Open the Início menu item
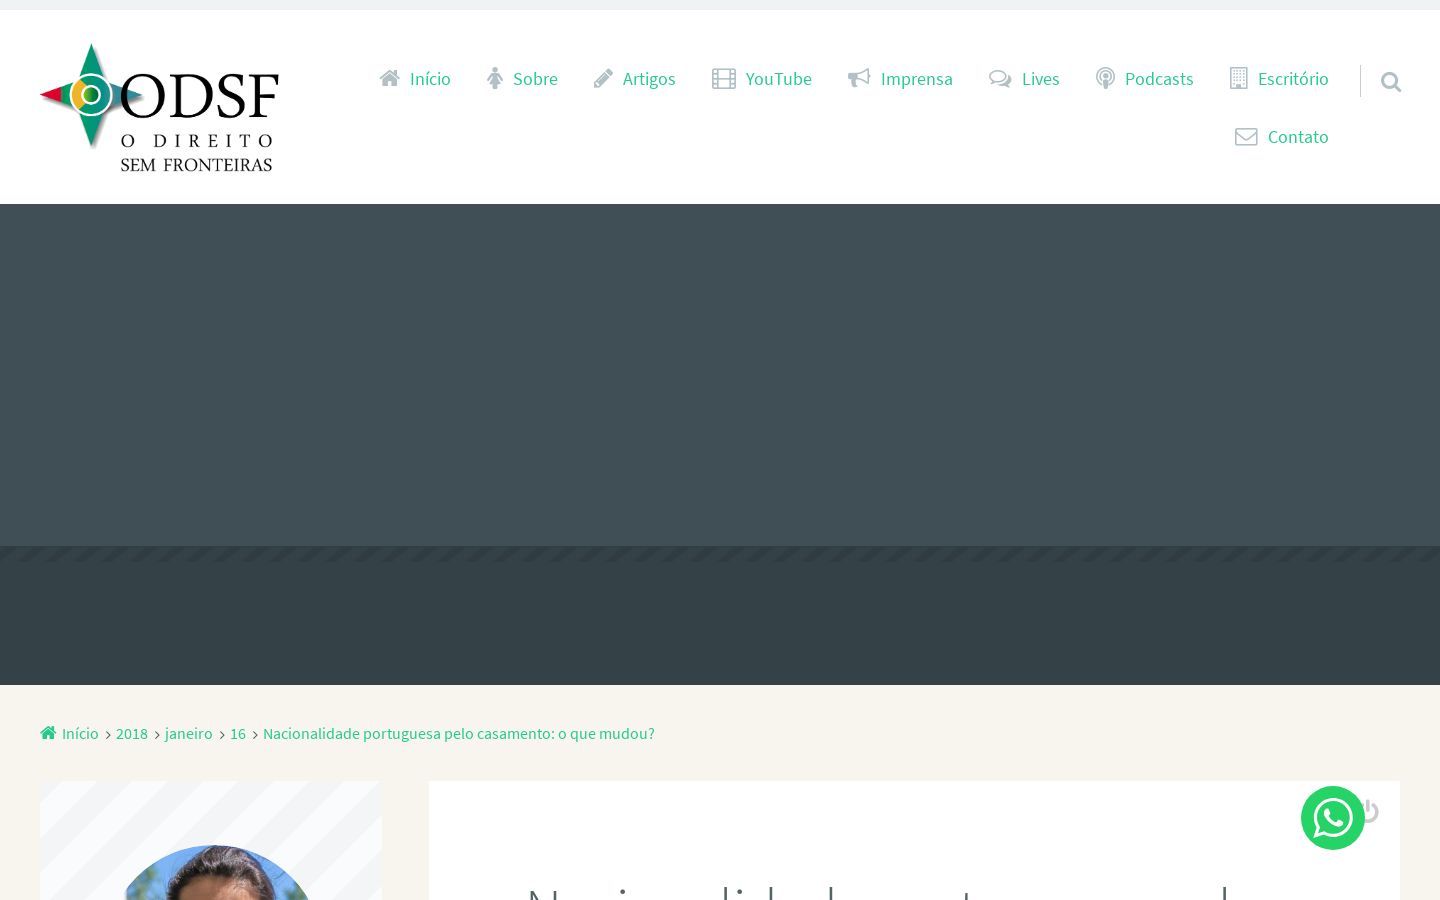Viewport: 1440px width, 900px height. point(430,79)
